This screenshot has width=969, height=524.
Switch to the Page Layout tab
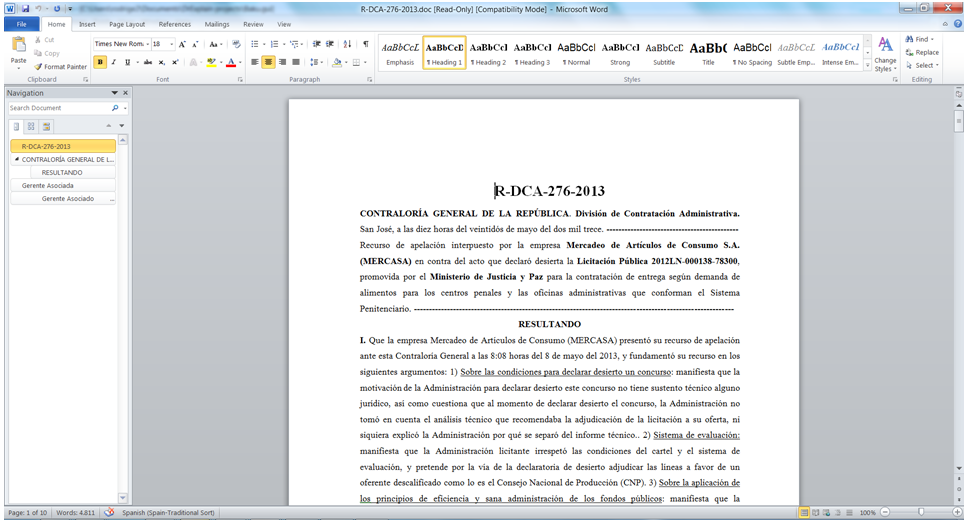tap(127, 24)
